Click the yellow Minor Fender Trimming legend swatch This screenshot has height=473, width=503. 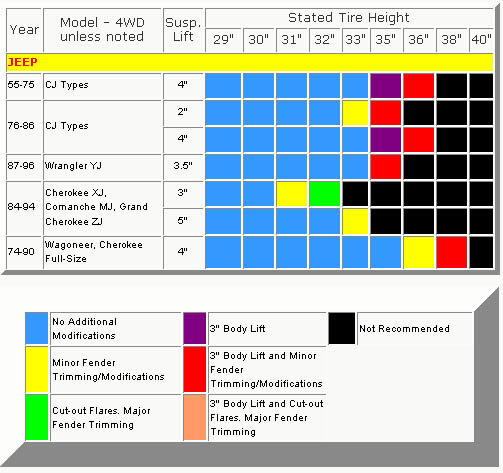tap(37, 370)
